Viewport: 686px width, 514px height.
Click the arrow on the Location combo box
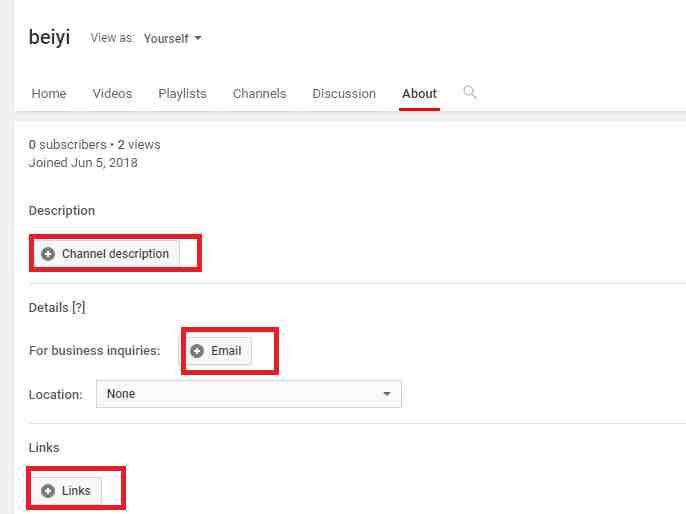pyautogui.click(x=387, y=394)
